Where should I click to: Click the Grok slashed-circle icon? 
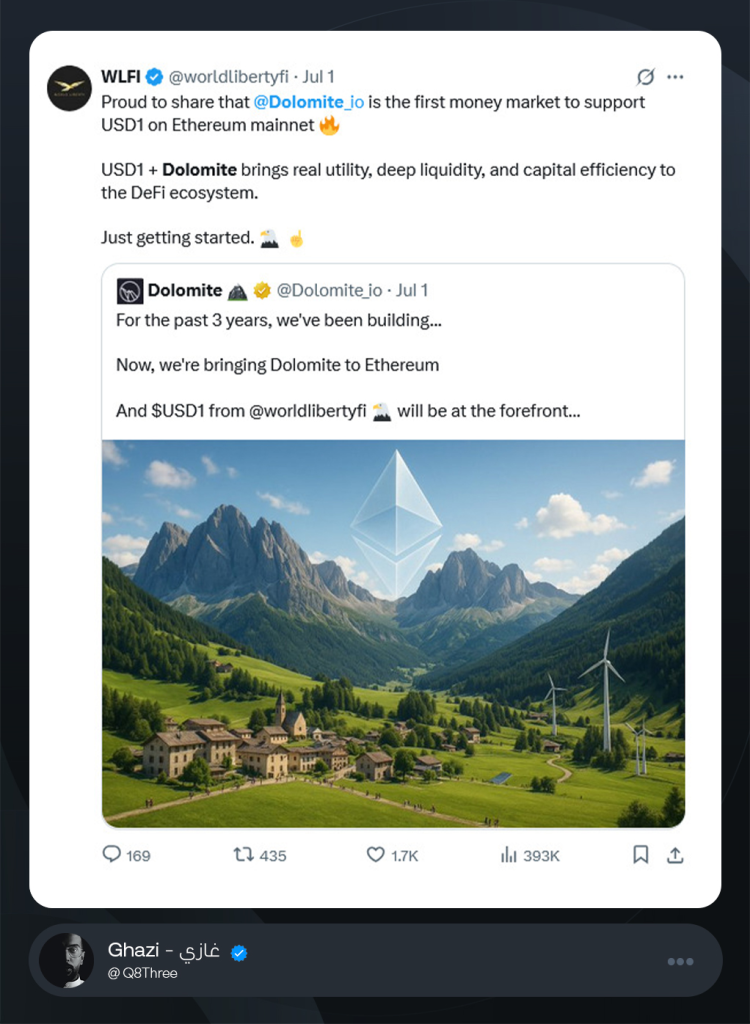pos(645,77)
